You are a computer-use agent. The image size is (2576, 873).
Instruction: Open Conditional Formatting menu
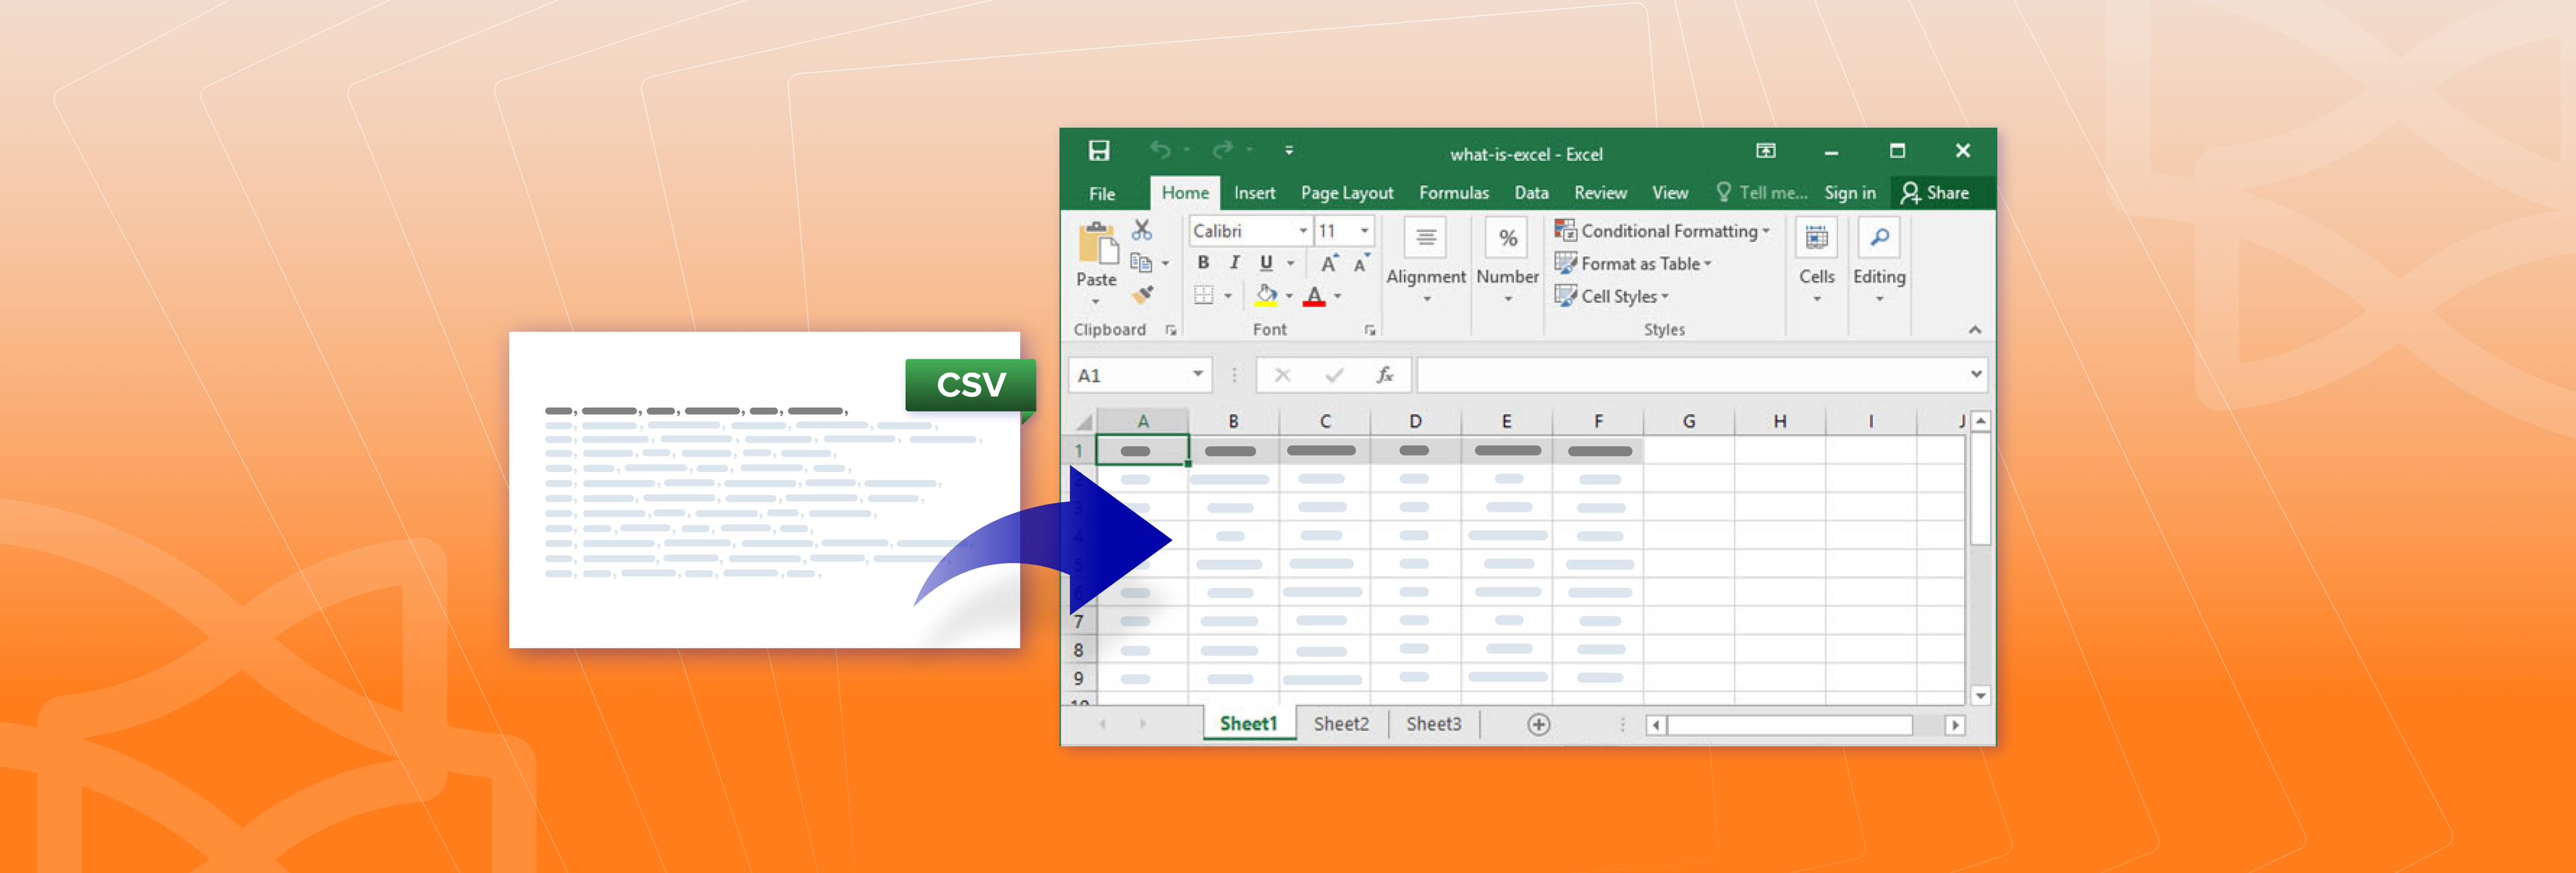[x=1661, y=231]
